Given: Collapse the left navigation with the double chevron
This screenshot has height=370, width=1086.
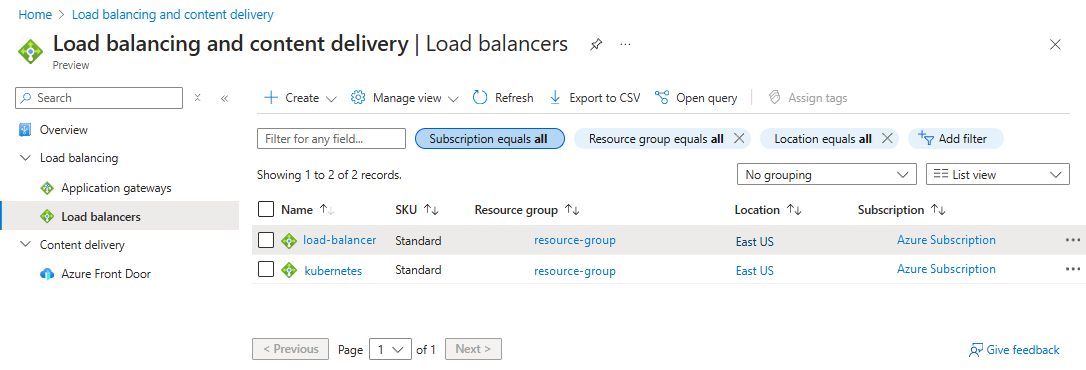Looking at the screenshot, I should tap(224, 98).
